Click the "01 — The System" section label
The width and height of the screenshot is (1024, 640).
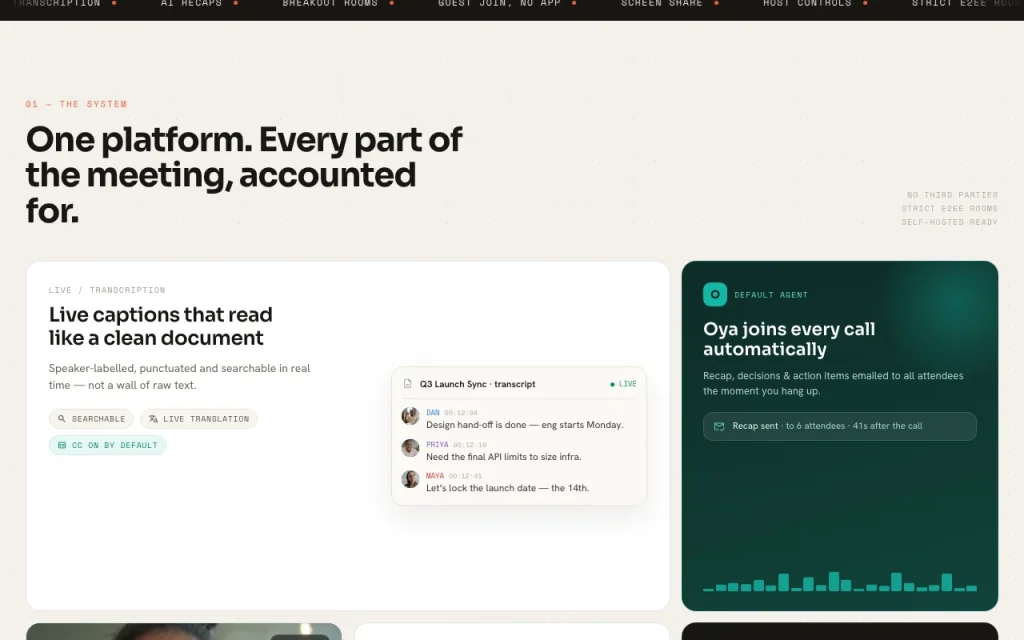click(76, 104)
